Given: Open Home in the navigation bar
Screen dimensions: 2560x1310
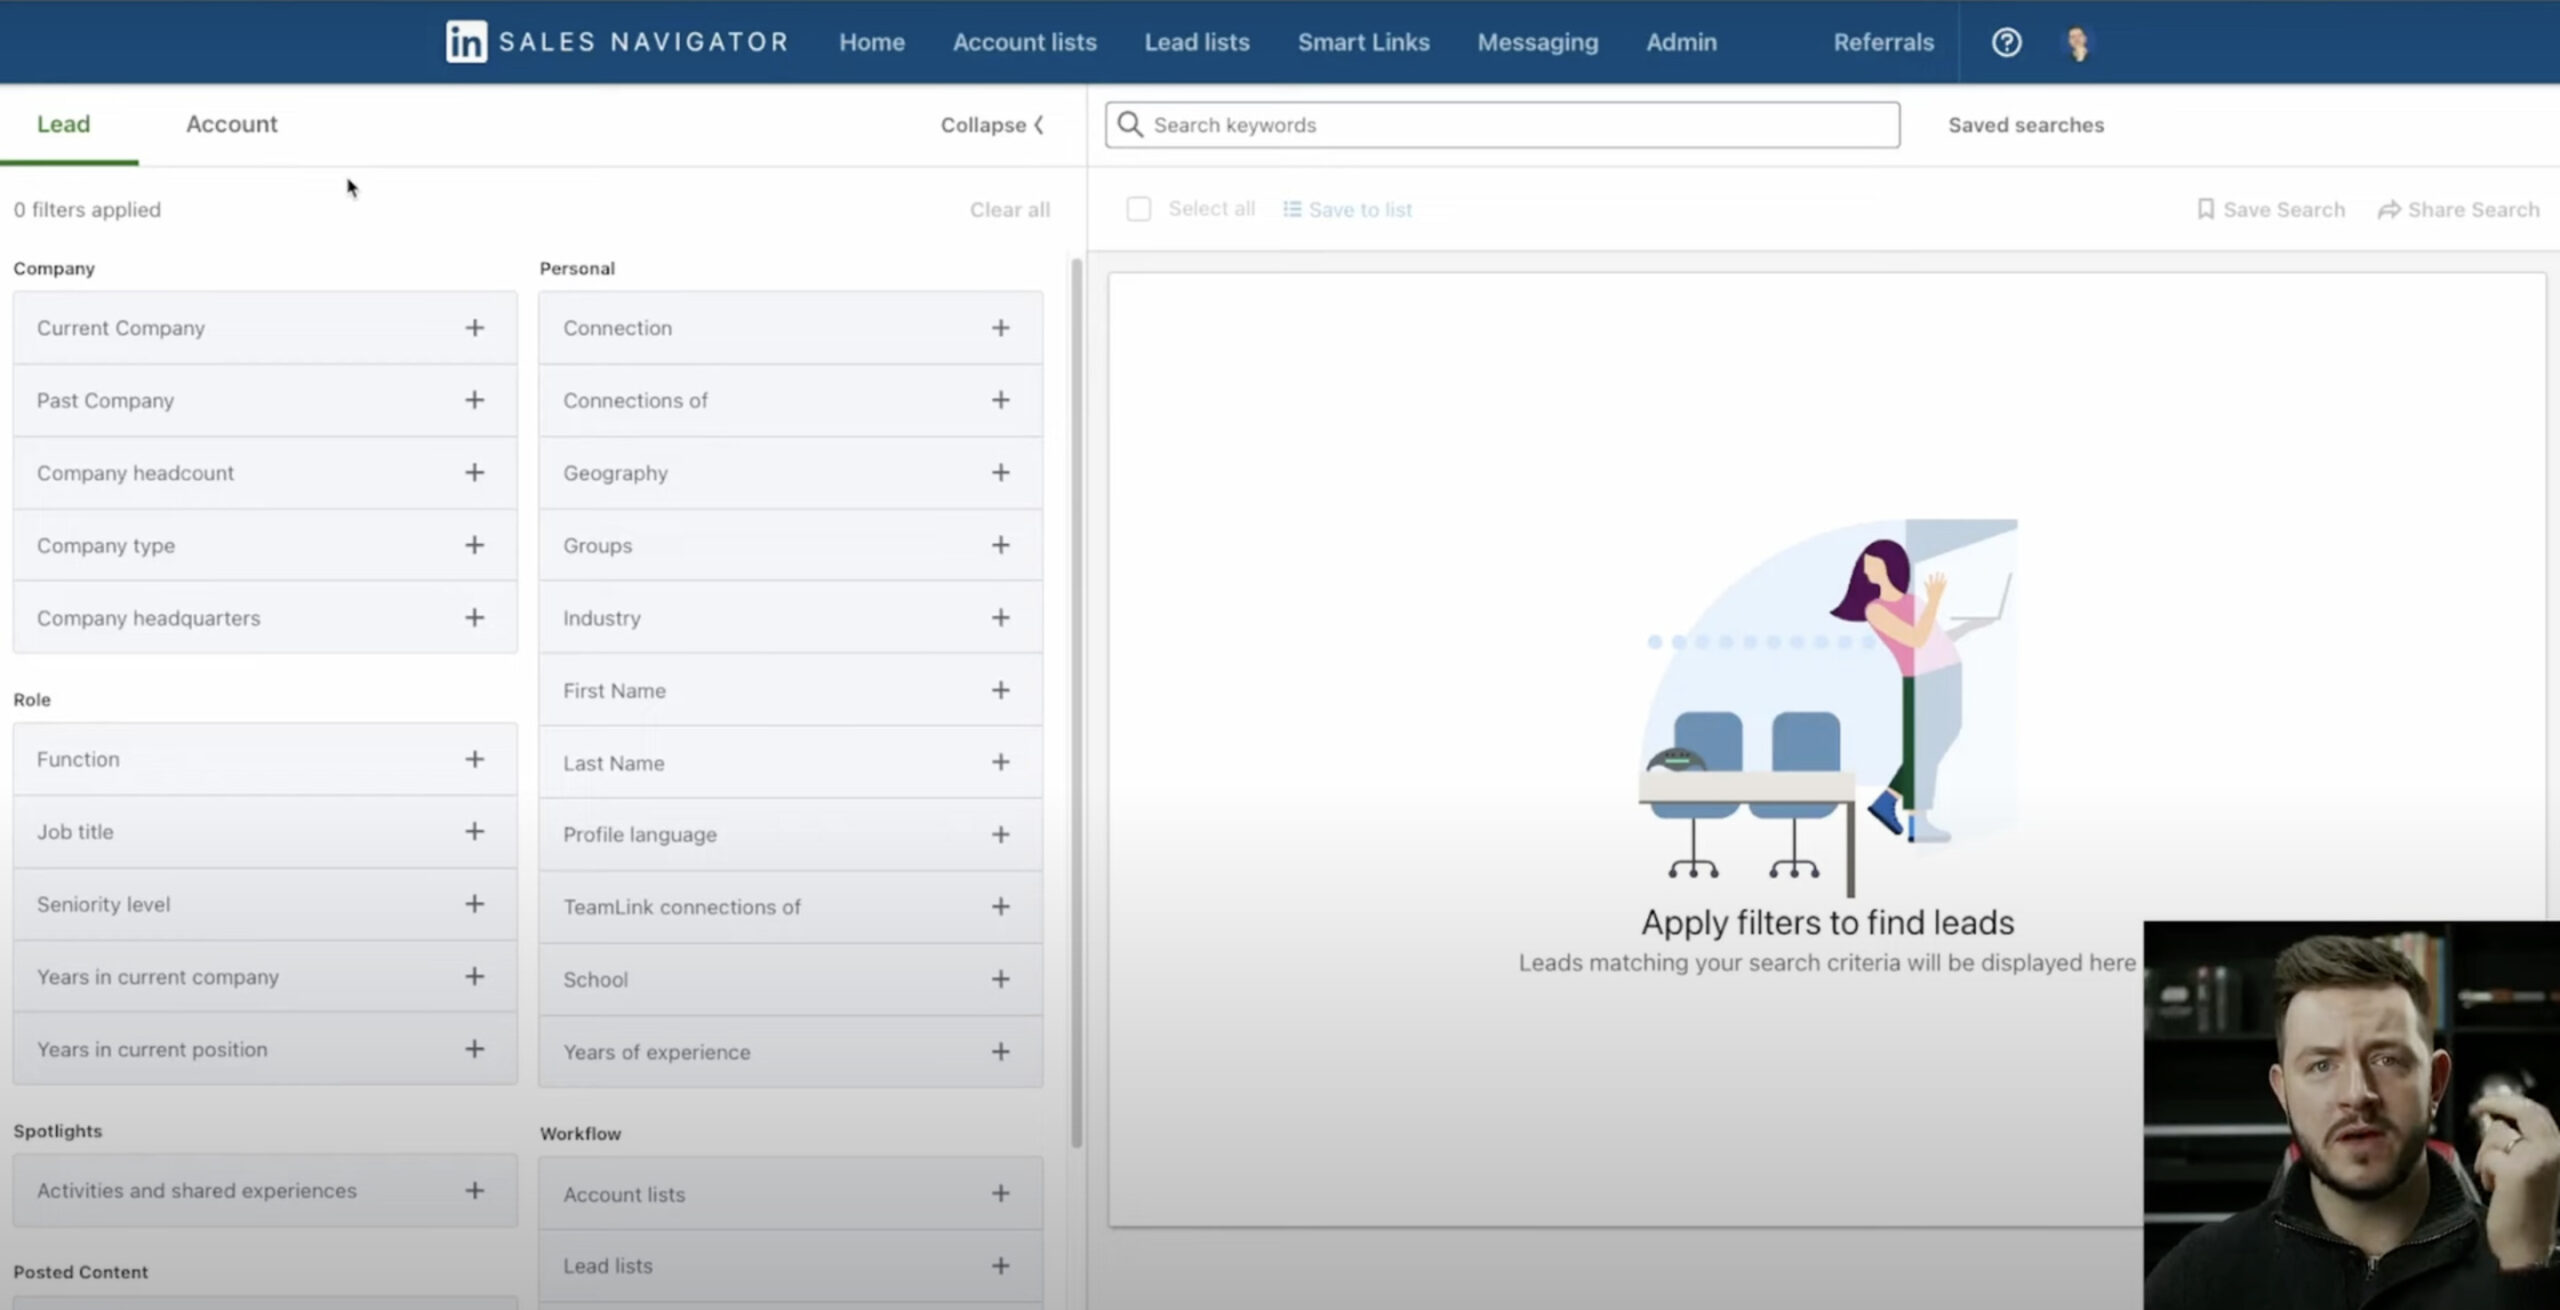Looking at the screenshot, I should pos(872,42).
